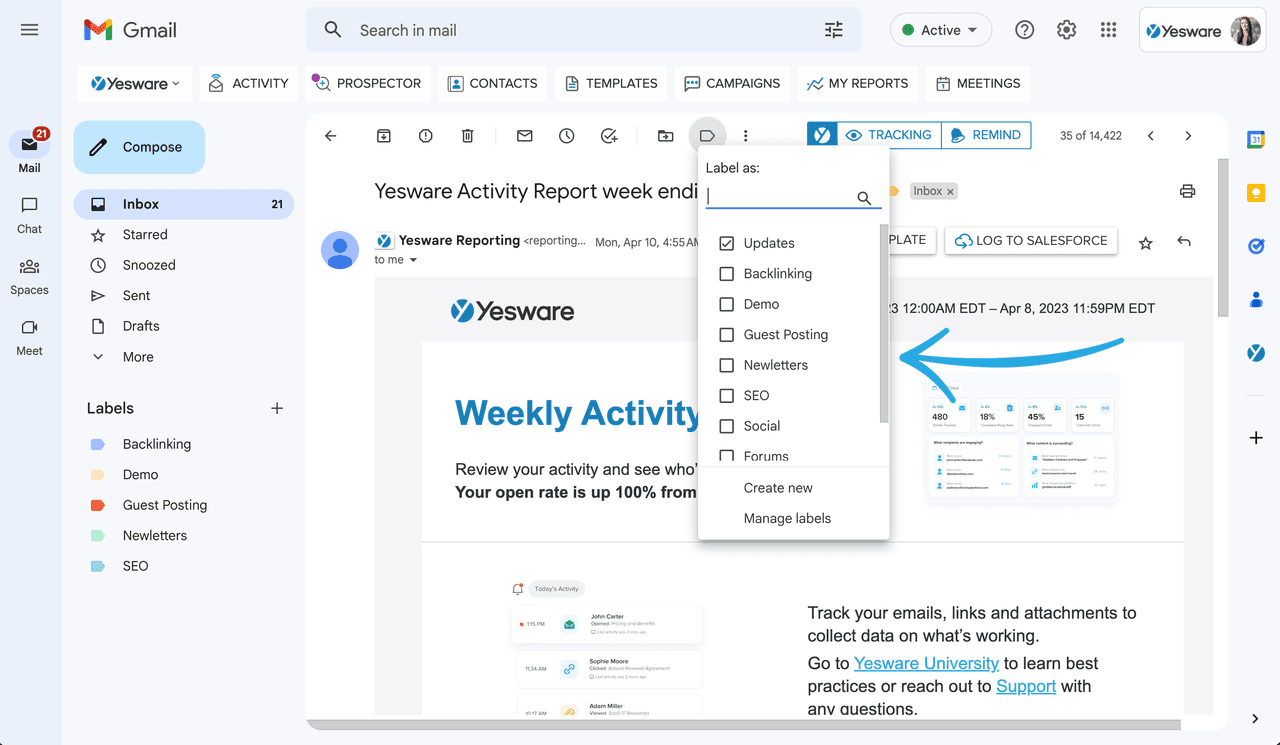
Task: Report email as spam
Action: point(426,136)
